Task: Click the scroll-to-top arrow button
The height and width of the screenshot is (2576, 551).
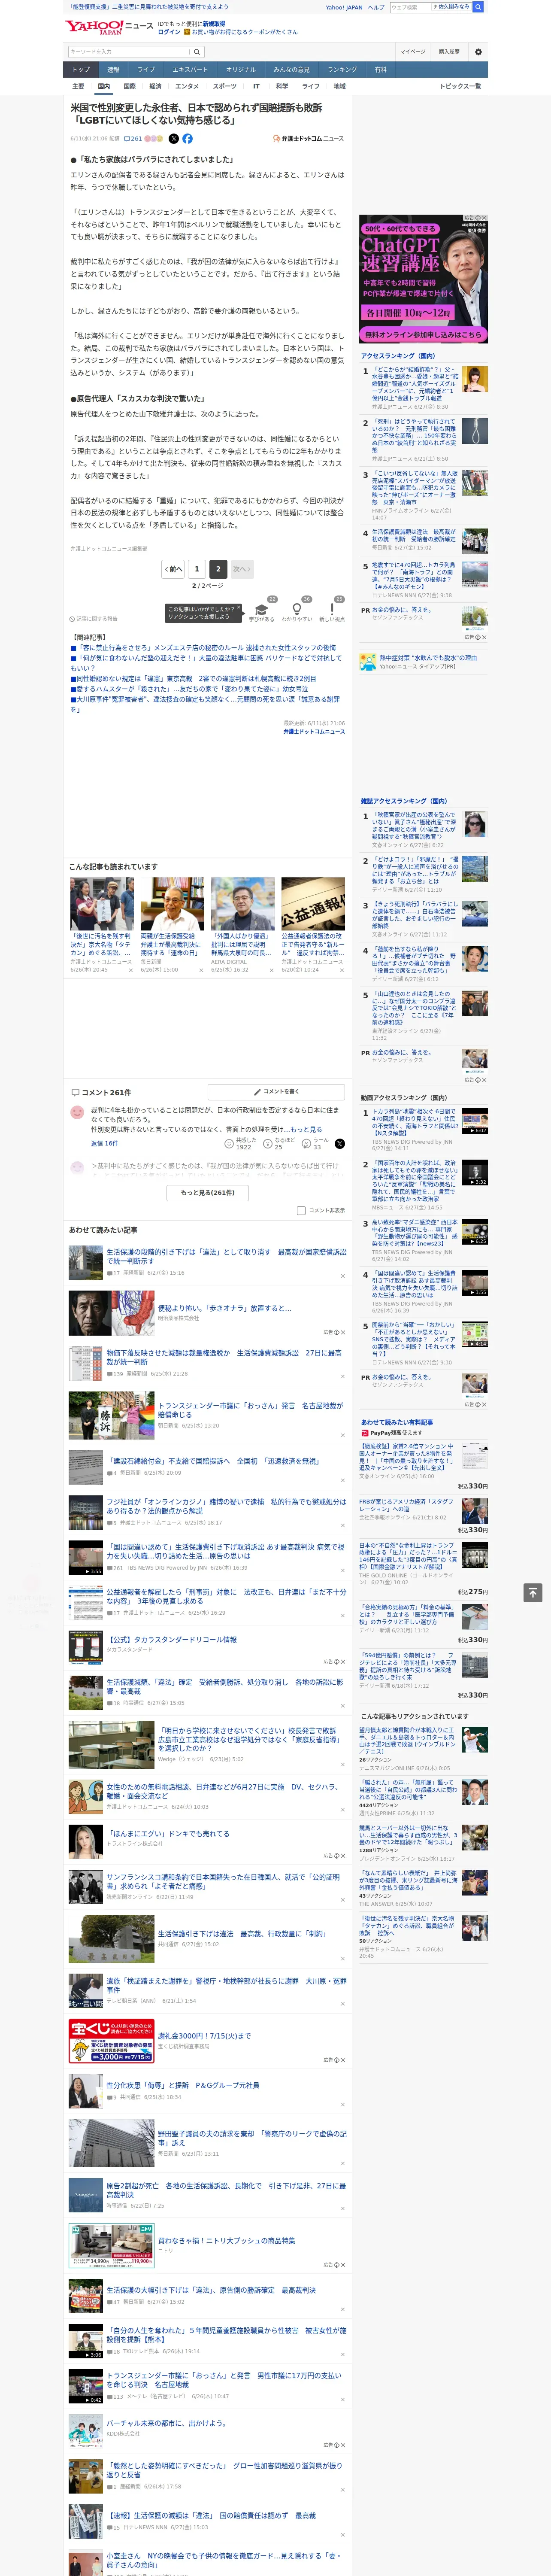Action: click(x=533, y=1593)
